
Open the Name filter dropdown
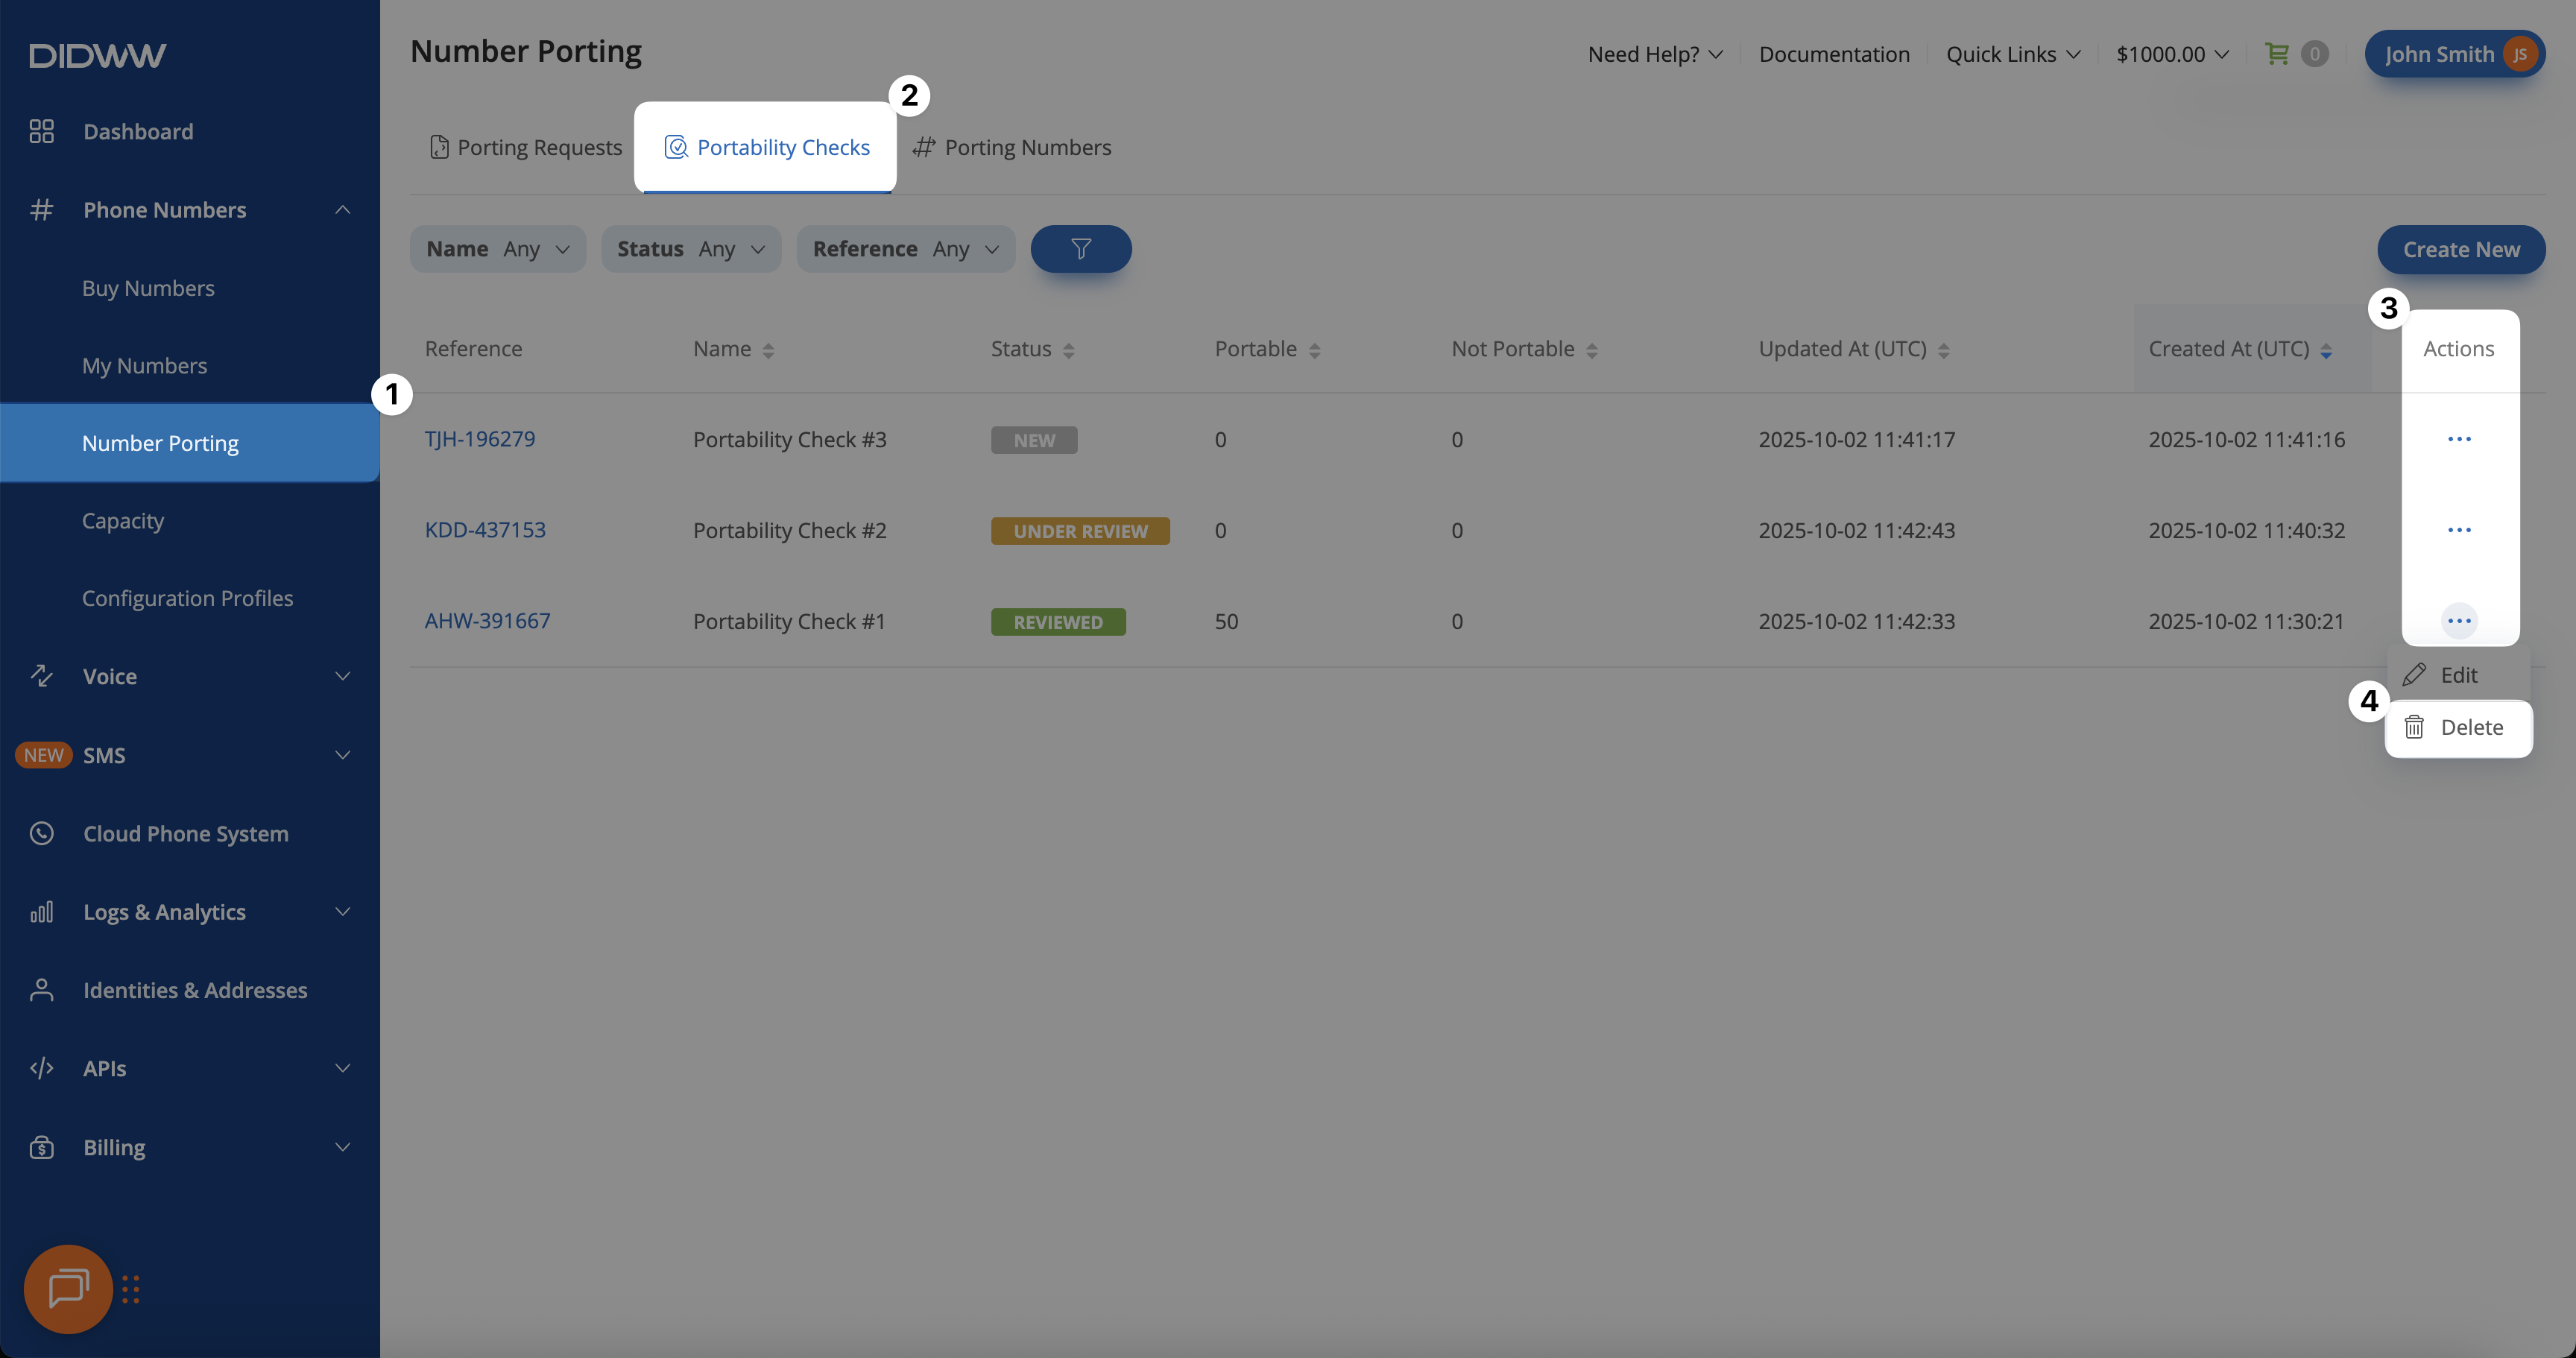point(497,249)
